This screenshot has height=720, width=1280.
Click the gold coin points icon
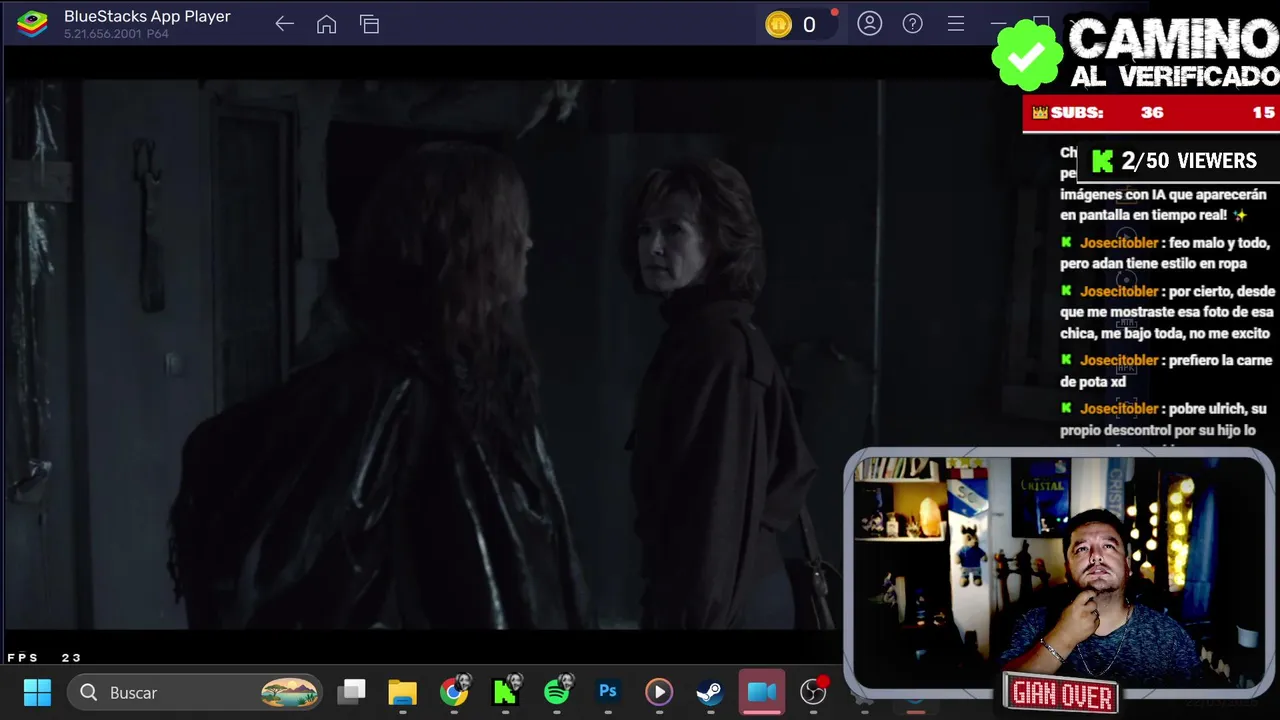tap(779, 25)
